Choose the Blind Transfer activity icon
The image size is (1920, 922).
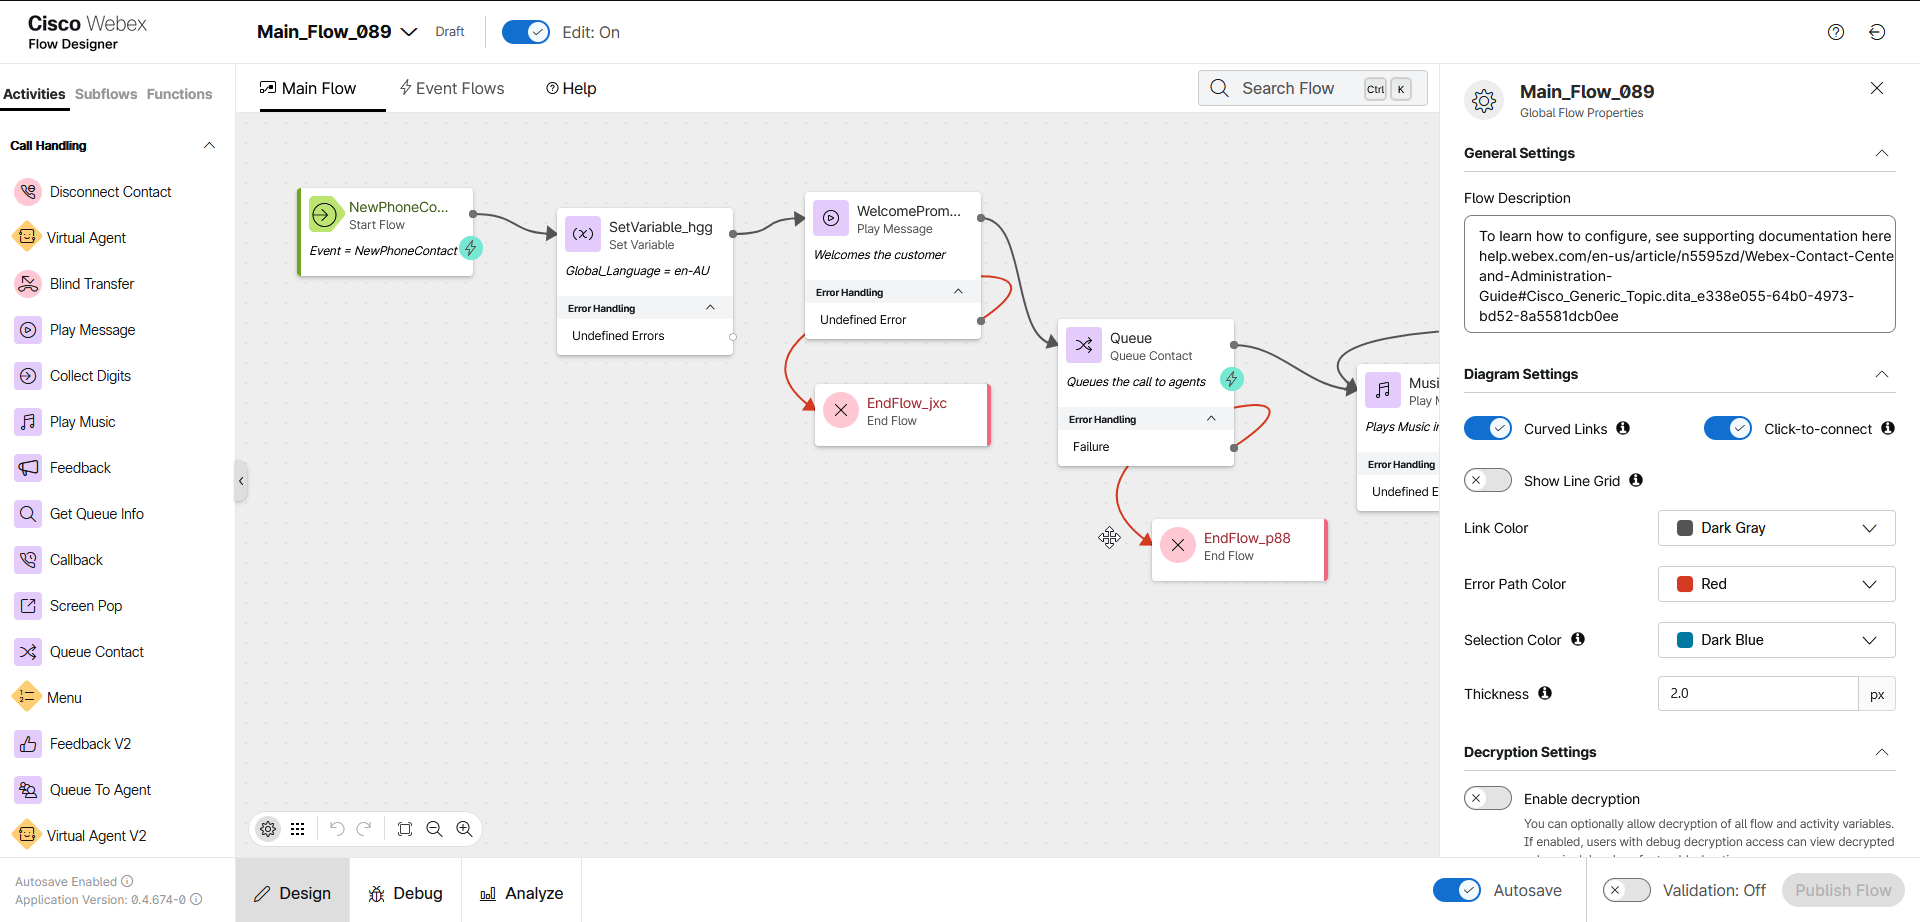28,284
